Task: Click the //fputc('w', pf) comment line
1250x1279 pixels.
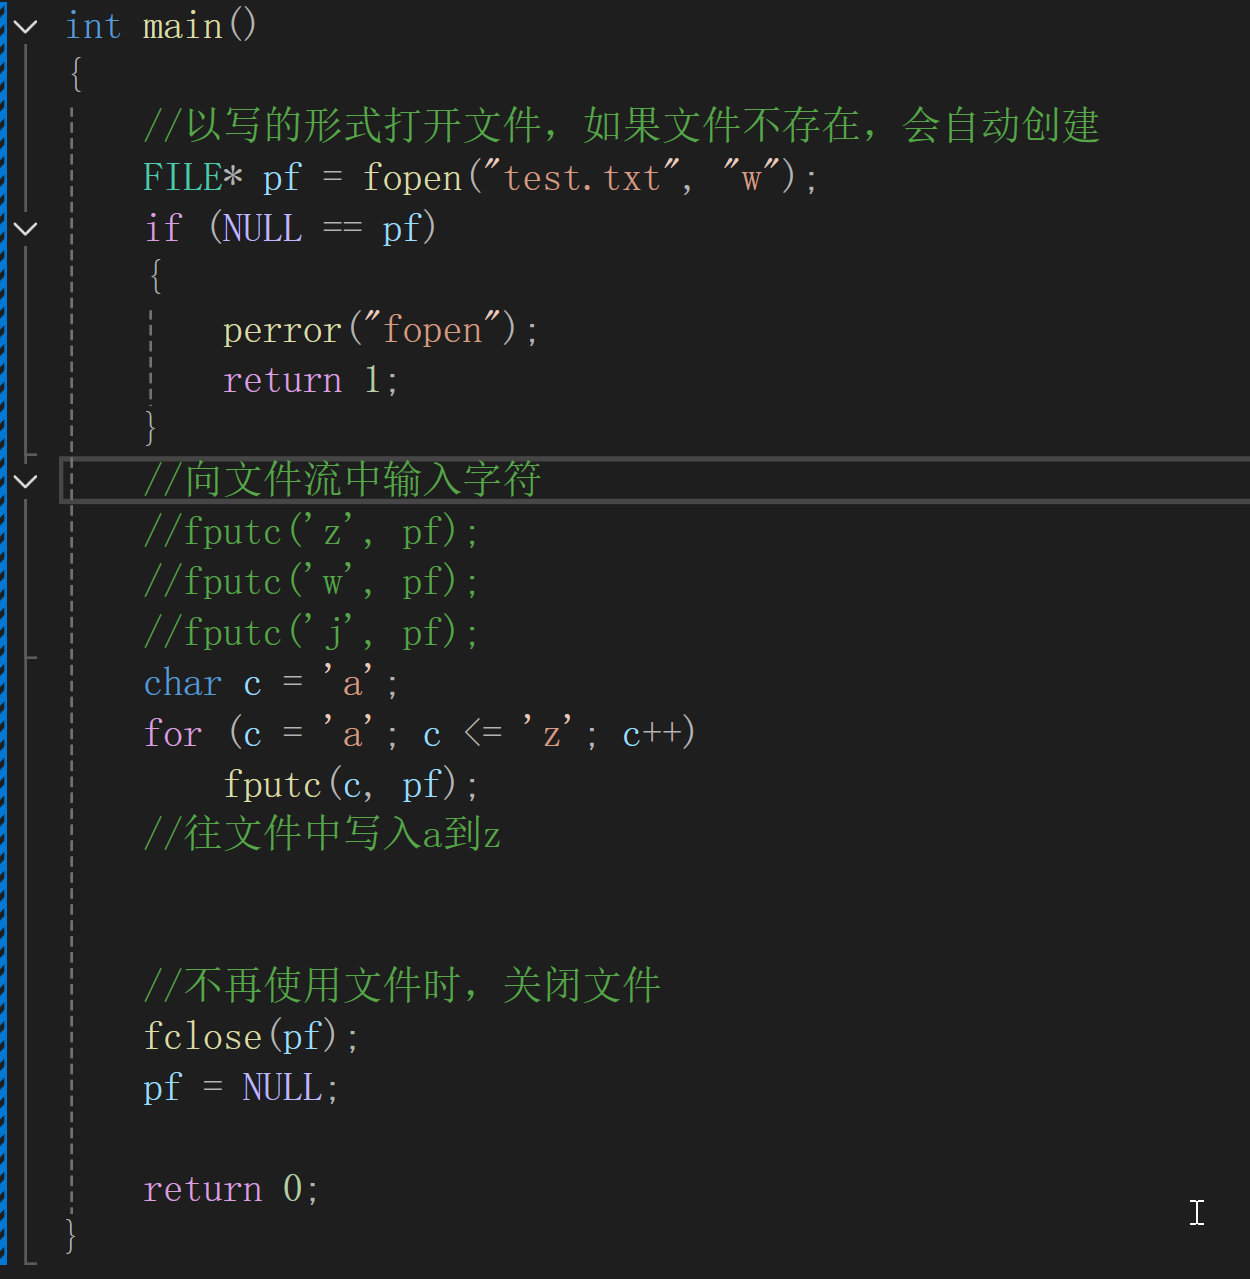Action: click(311, 582)
